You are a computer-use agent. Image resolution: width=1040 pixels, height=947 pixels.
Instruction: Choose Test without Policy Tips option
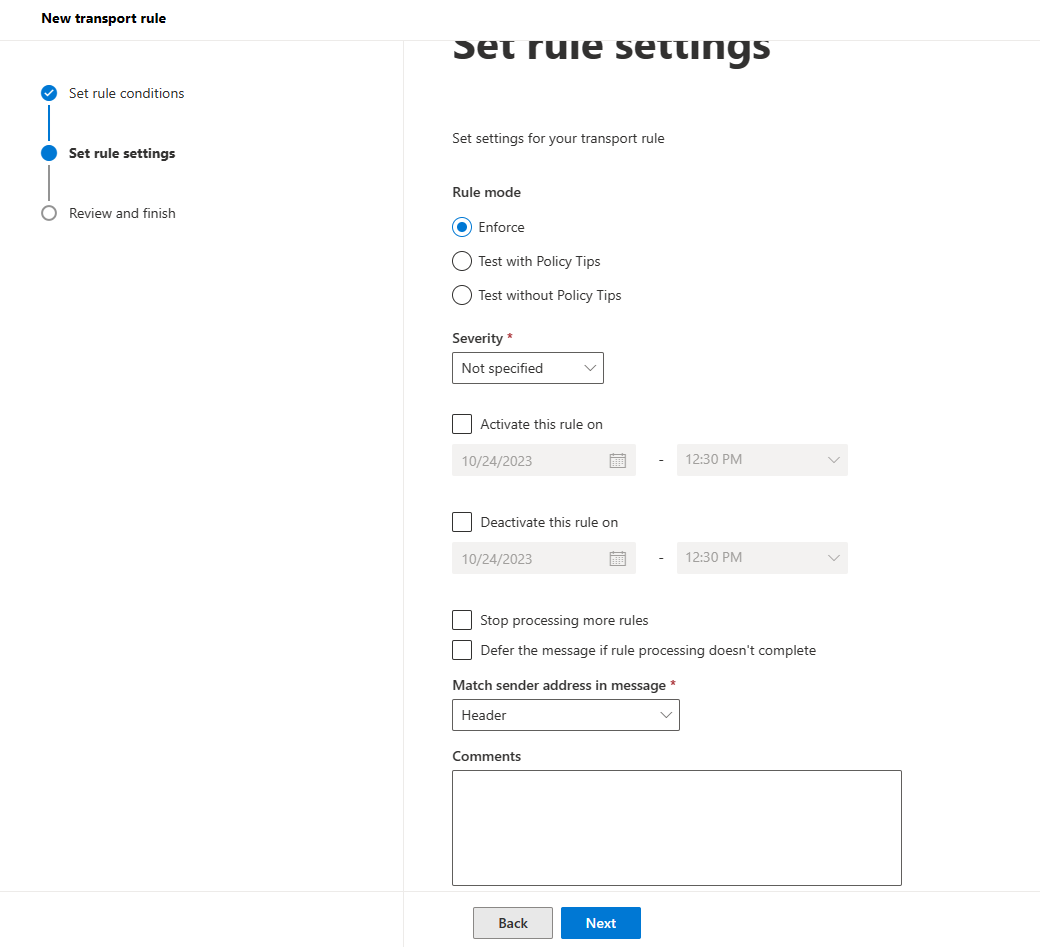462,295
